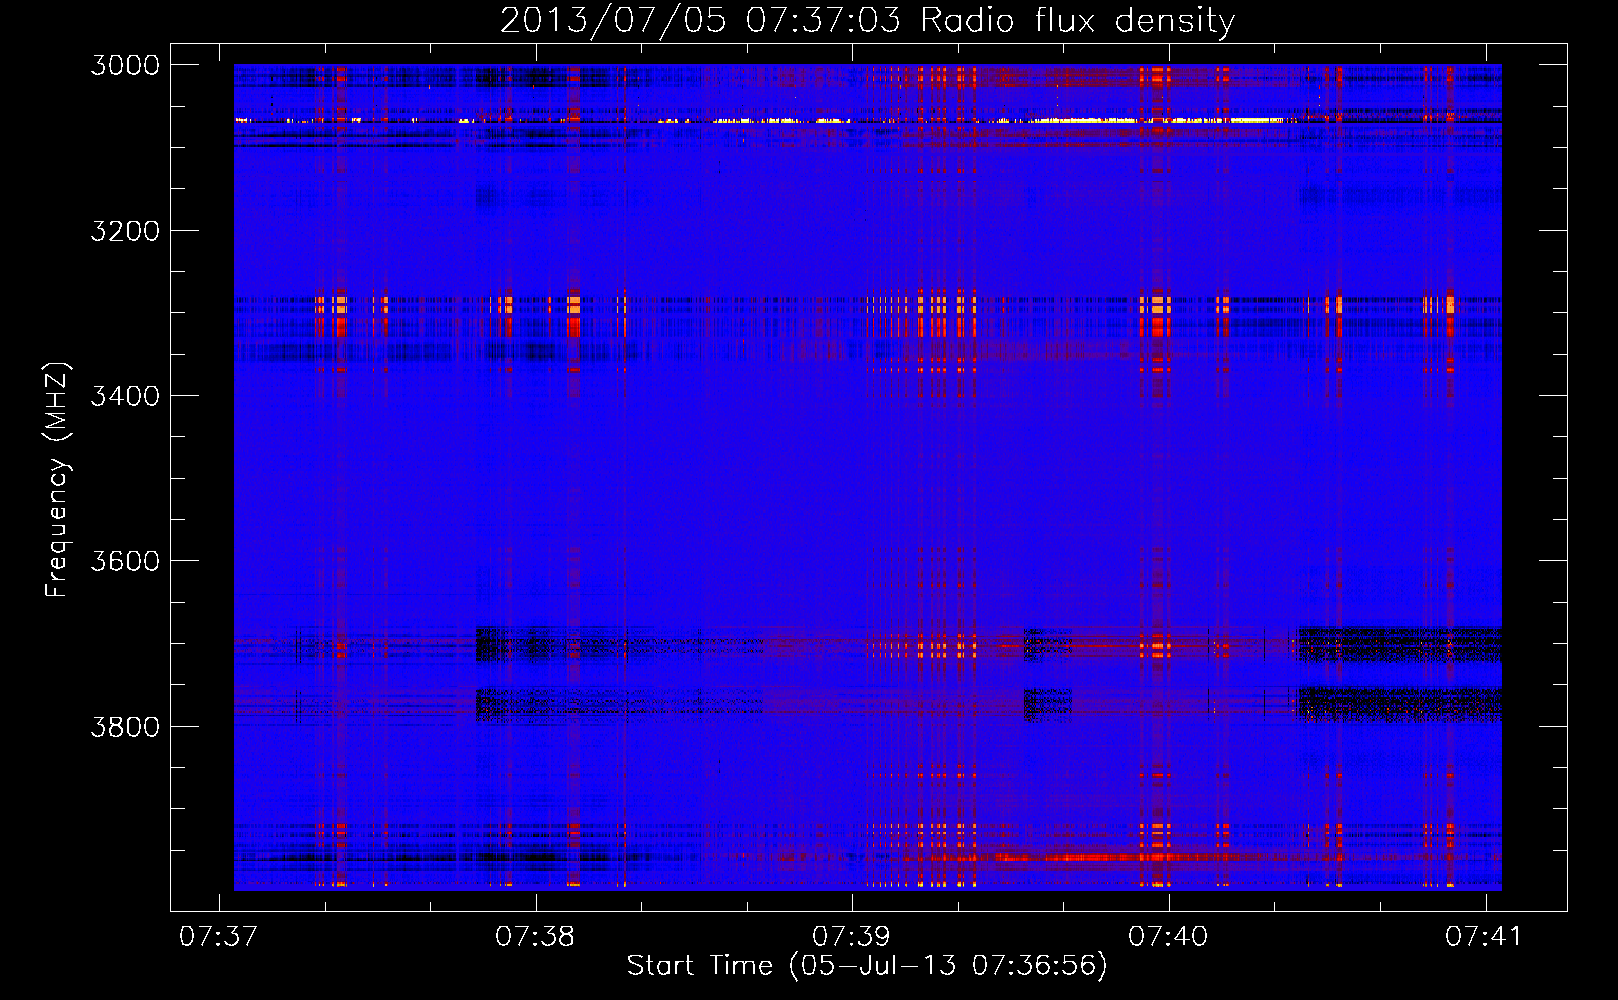Select the 3000 frequency tick label
Viewport: 1618px width, 1000px height.
tap(125, 65)
